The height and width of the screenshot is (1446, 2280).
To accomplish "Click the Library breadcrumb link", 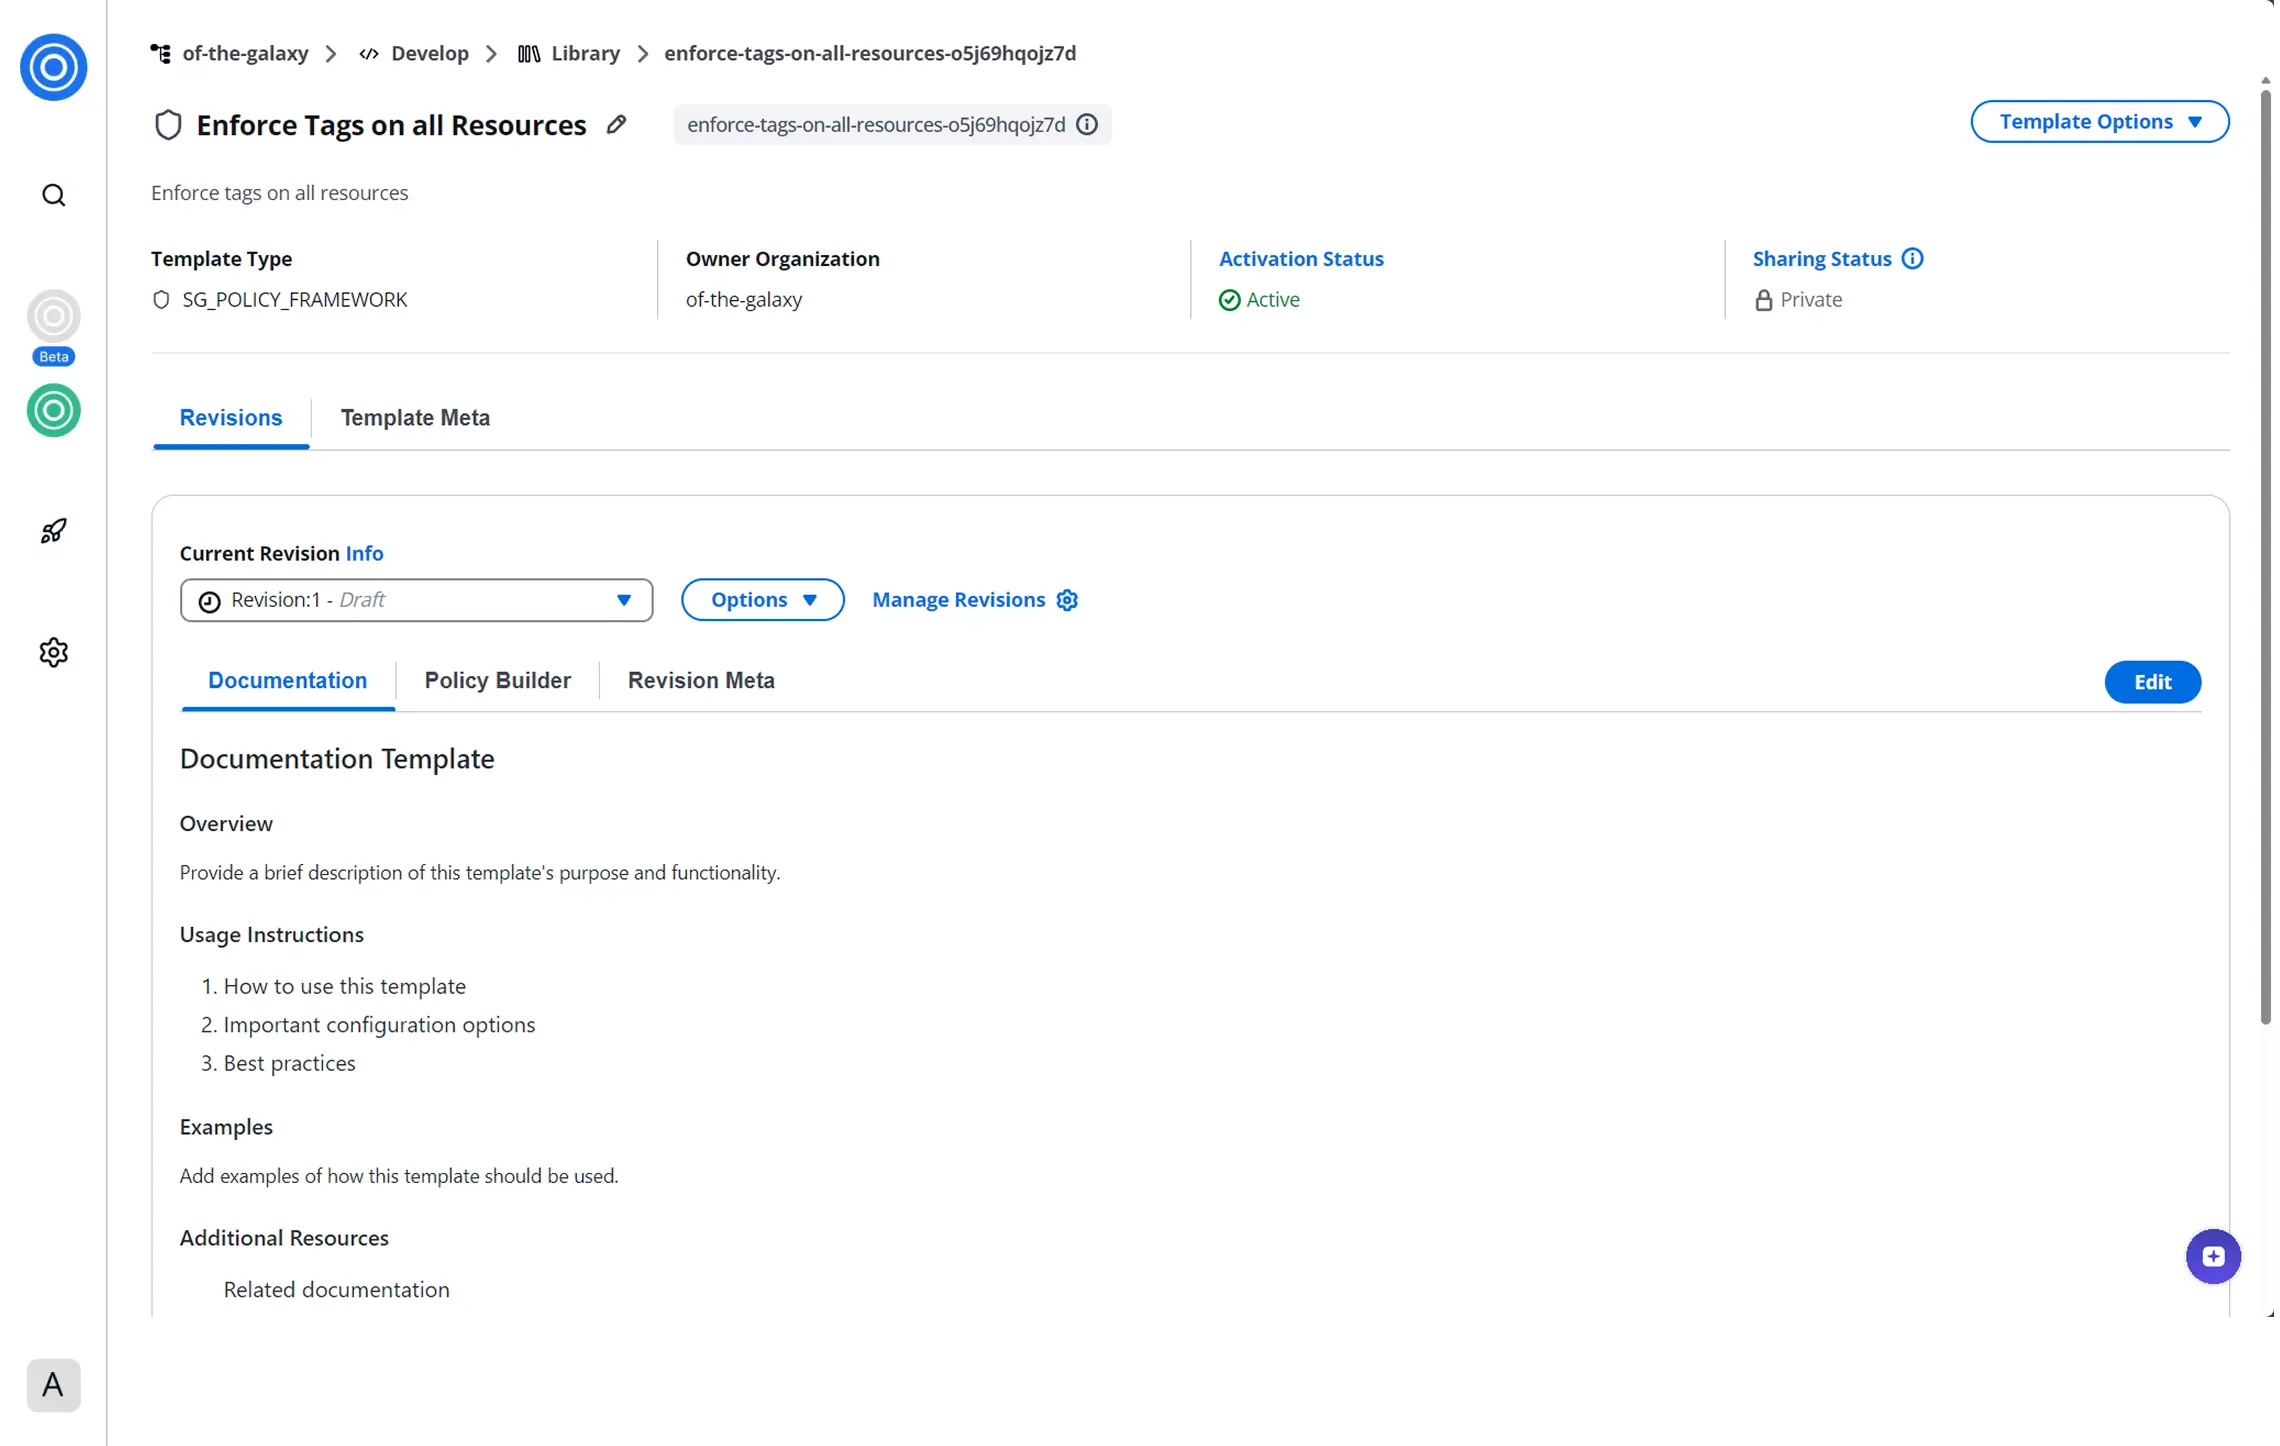I will (585, 53).
